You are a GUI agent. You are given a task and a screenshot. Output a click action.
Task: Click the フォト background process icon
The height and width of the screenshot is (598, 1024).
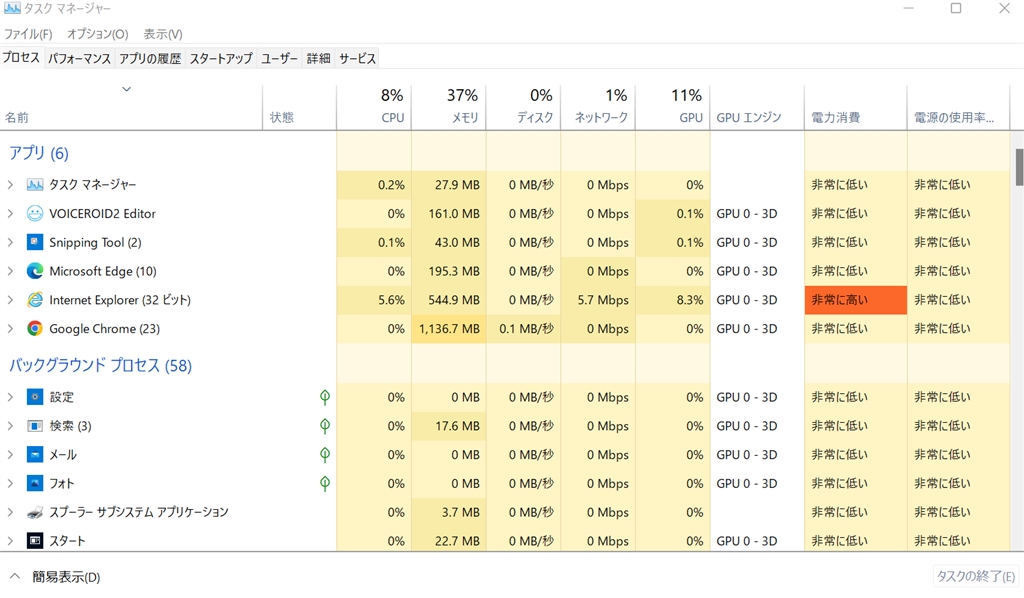pos(35,484)
